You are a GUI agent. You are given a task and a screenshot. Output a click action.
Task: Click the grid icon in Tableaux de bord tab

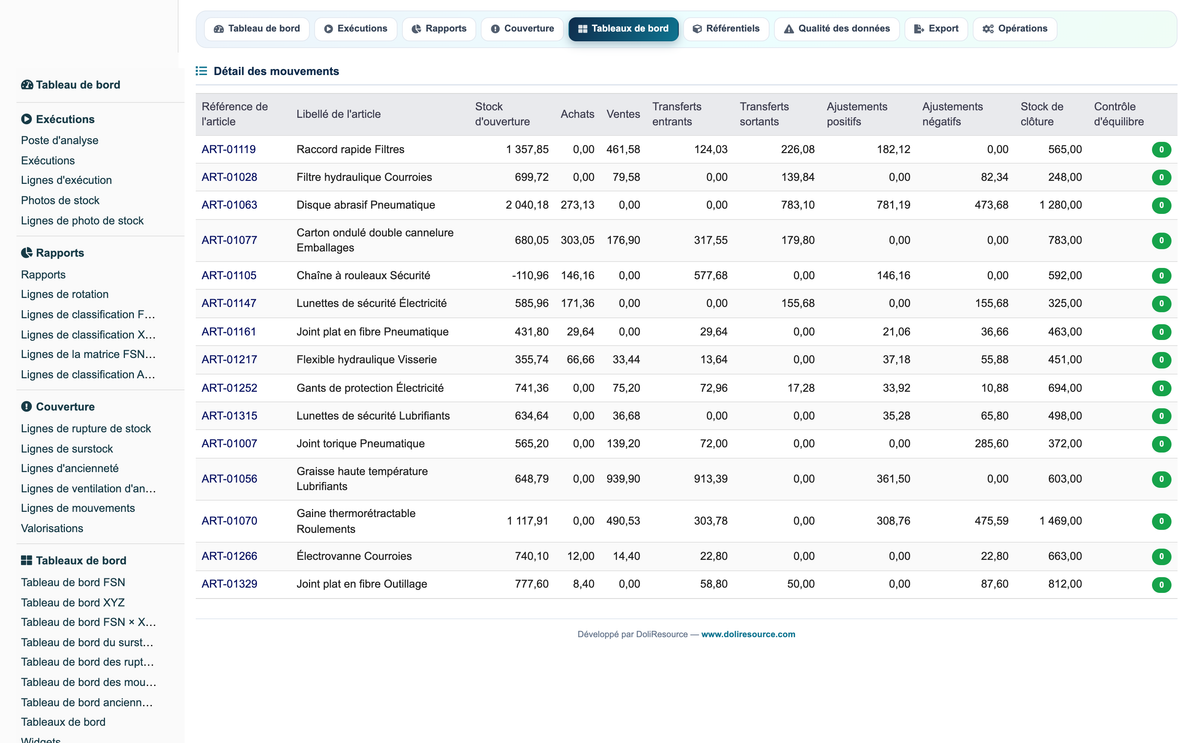(583, 29)
